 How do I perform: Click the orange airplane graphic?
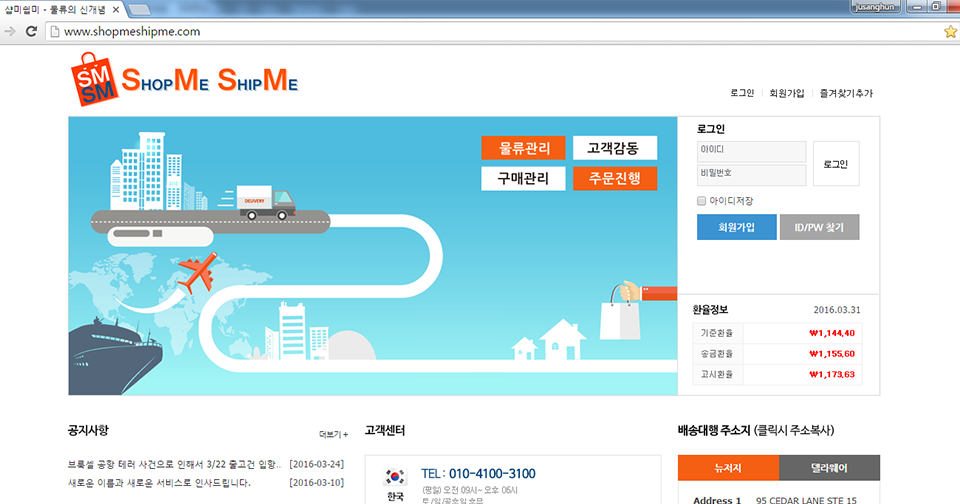pos(195,272)
